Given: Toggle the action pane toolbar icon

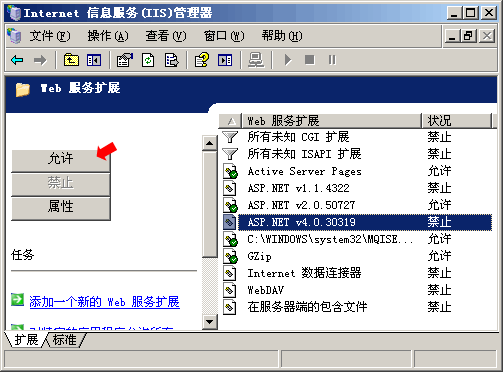Looking at the screenshot, I should pos(225,60).
